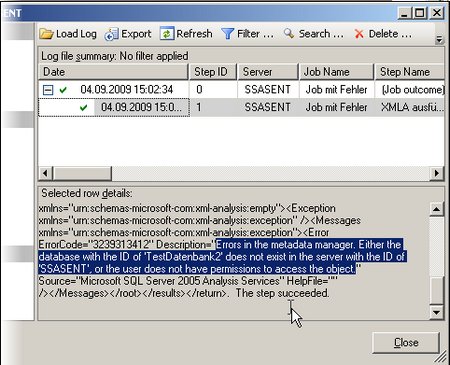The image size is (450, 365).
Task: Click the success checkmark on Step 1 row
Action: pyautogui.click(x=83, y=107)
